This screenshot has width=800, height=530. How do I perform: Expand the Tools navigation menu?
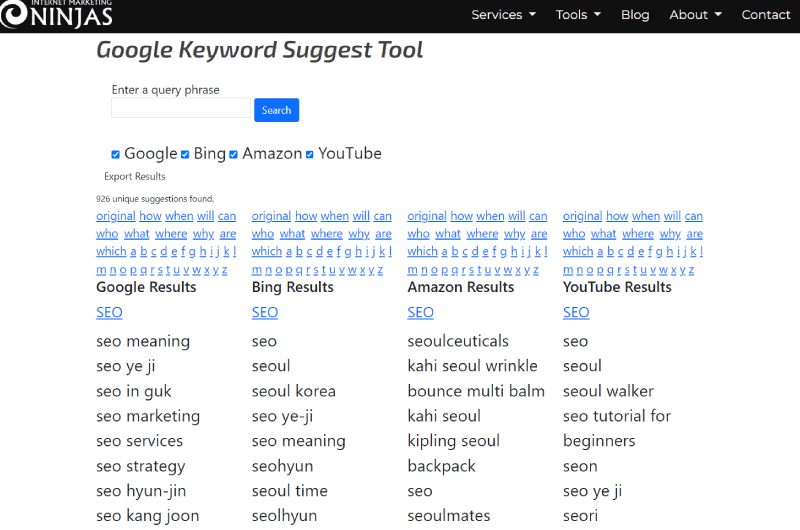pyautogui.click(x=578, y=15)
